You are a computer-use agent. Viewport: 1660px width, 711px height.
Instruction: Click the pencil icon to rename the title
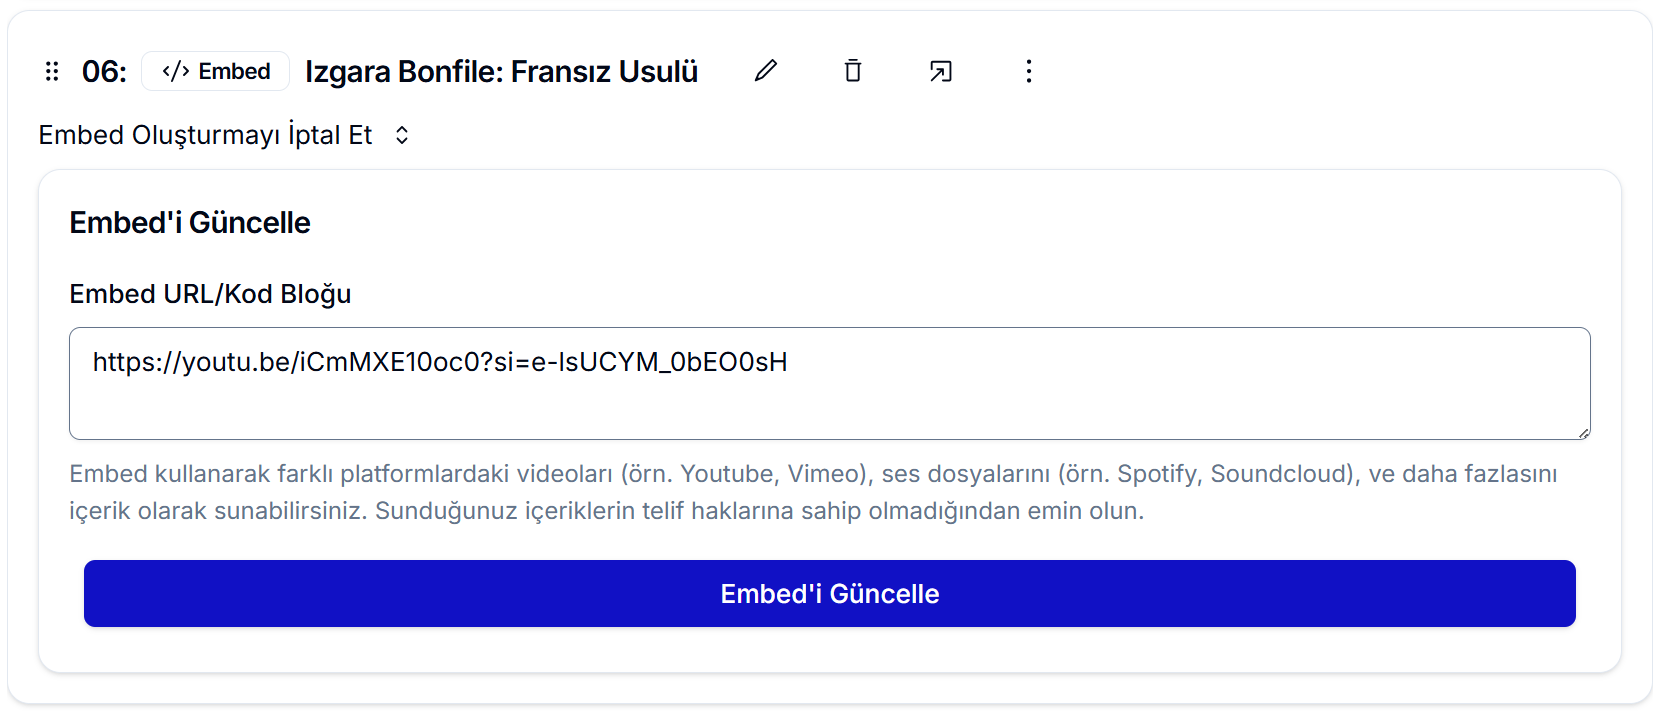(x=766, y=71)
